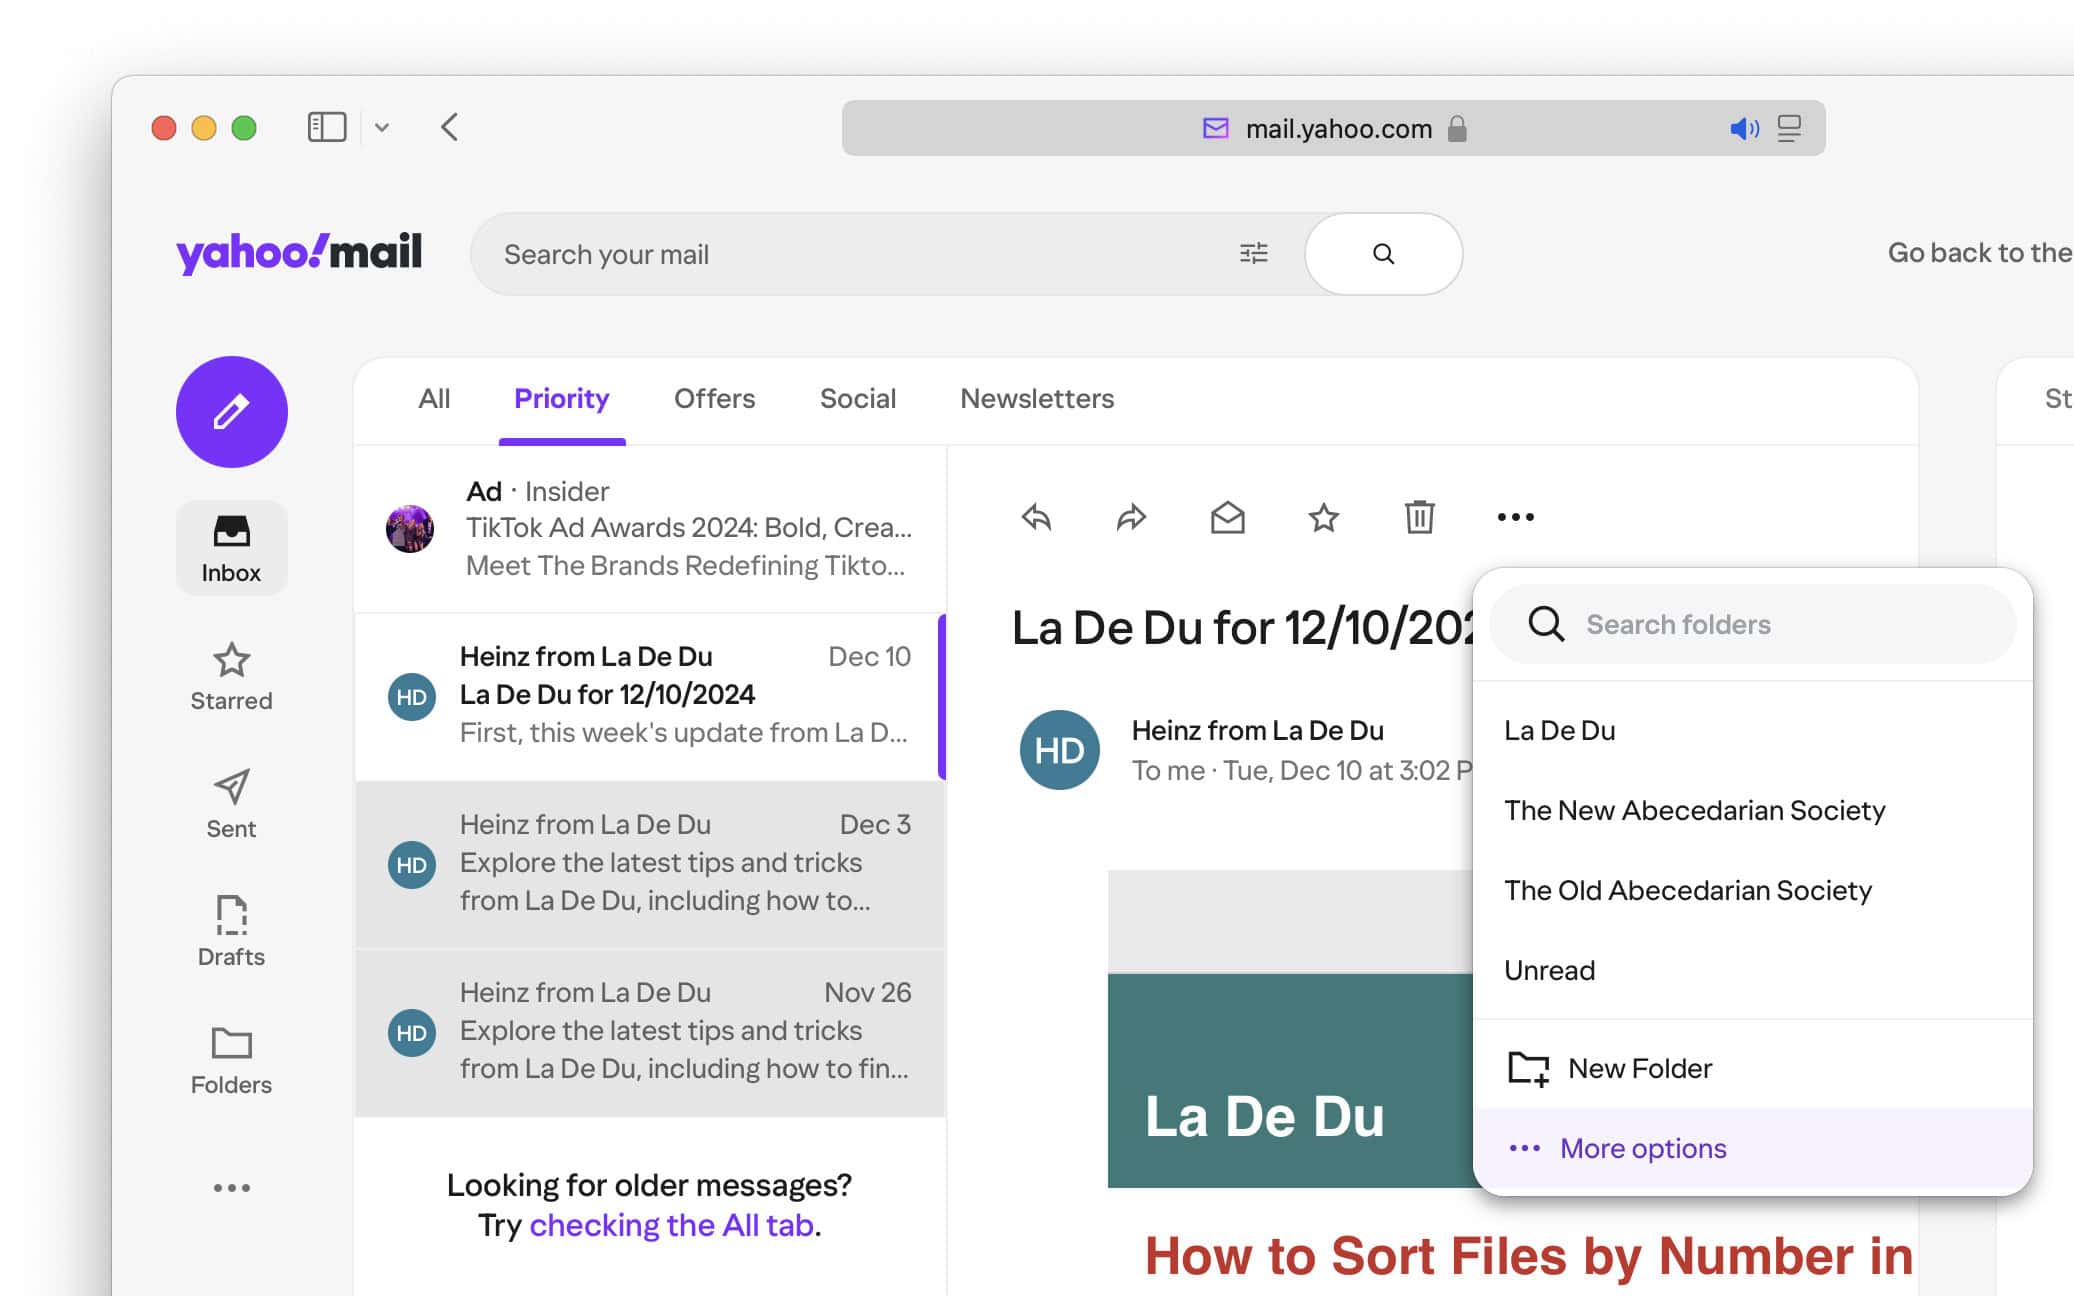2074x1296 pixels.
Task: Delete the open email
Action: pyautogui.click(x=1419, y=517)
